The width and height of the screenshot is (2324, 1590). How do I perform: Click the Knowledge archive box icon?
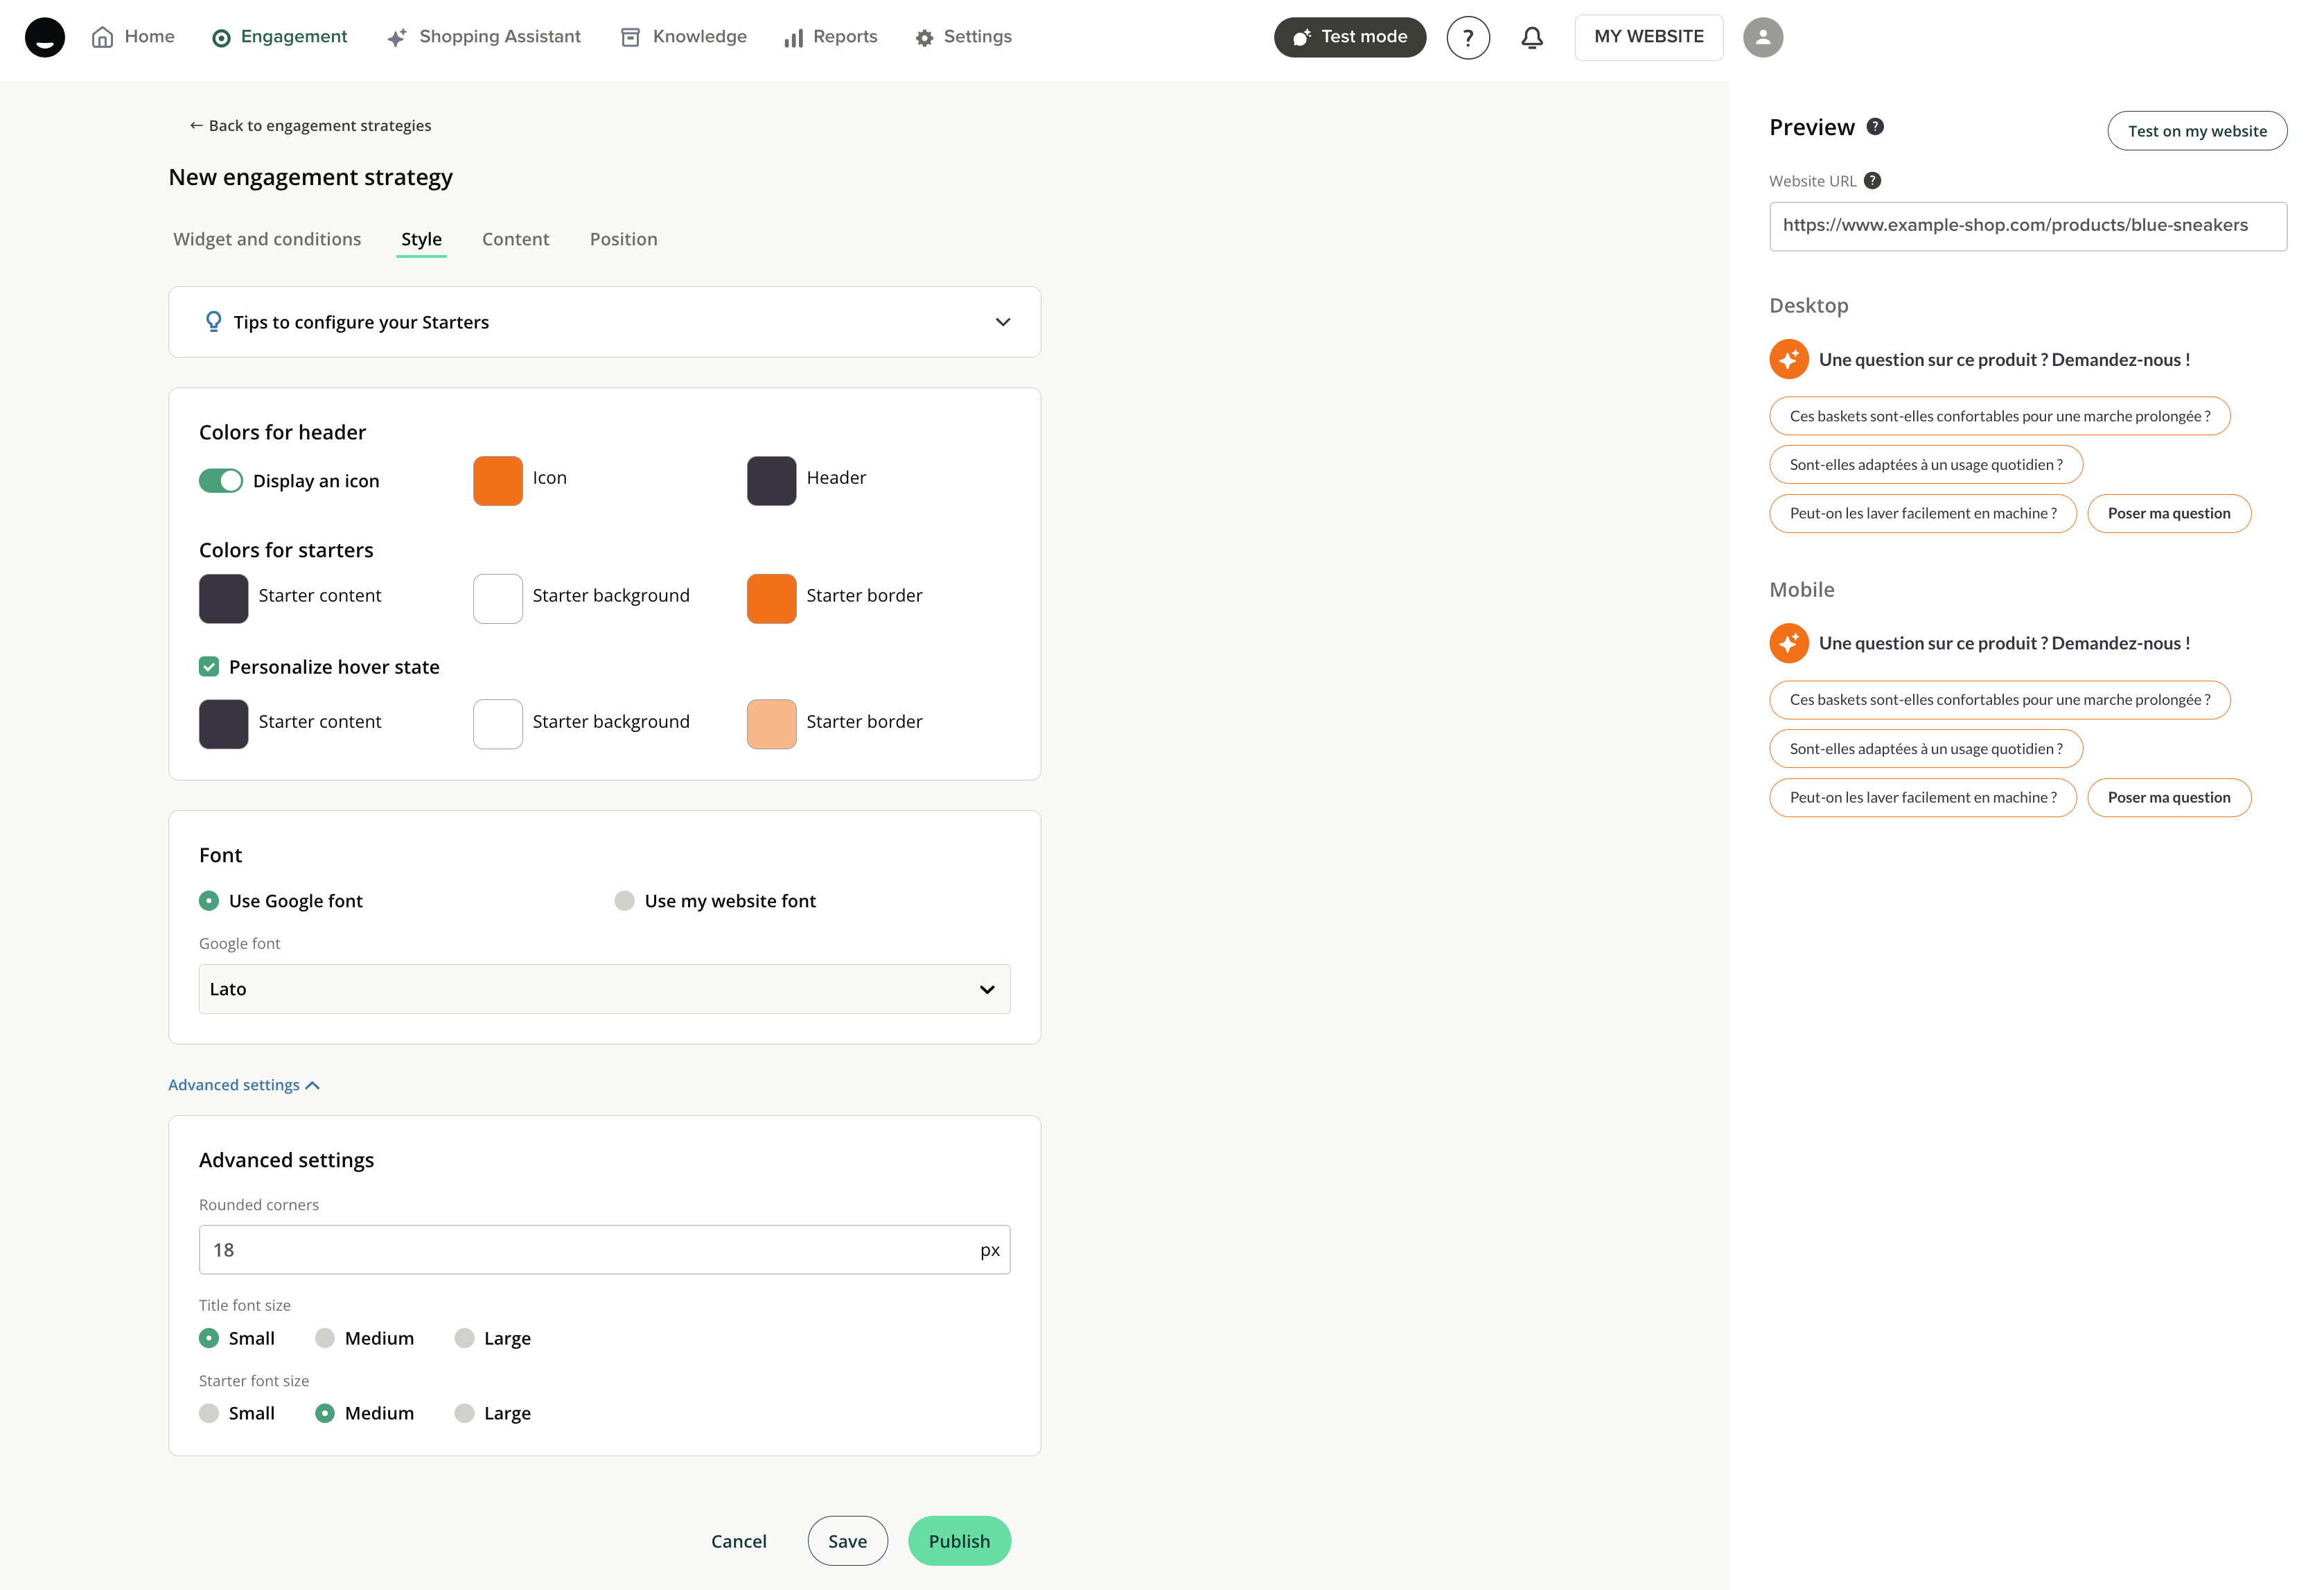point(630,38)
